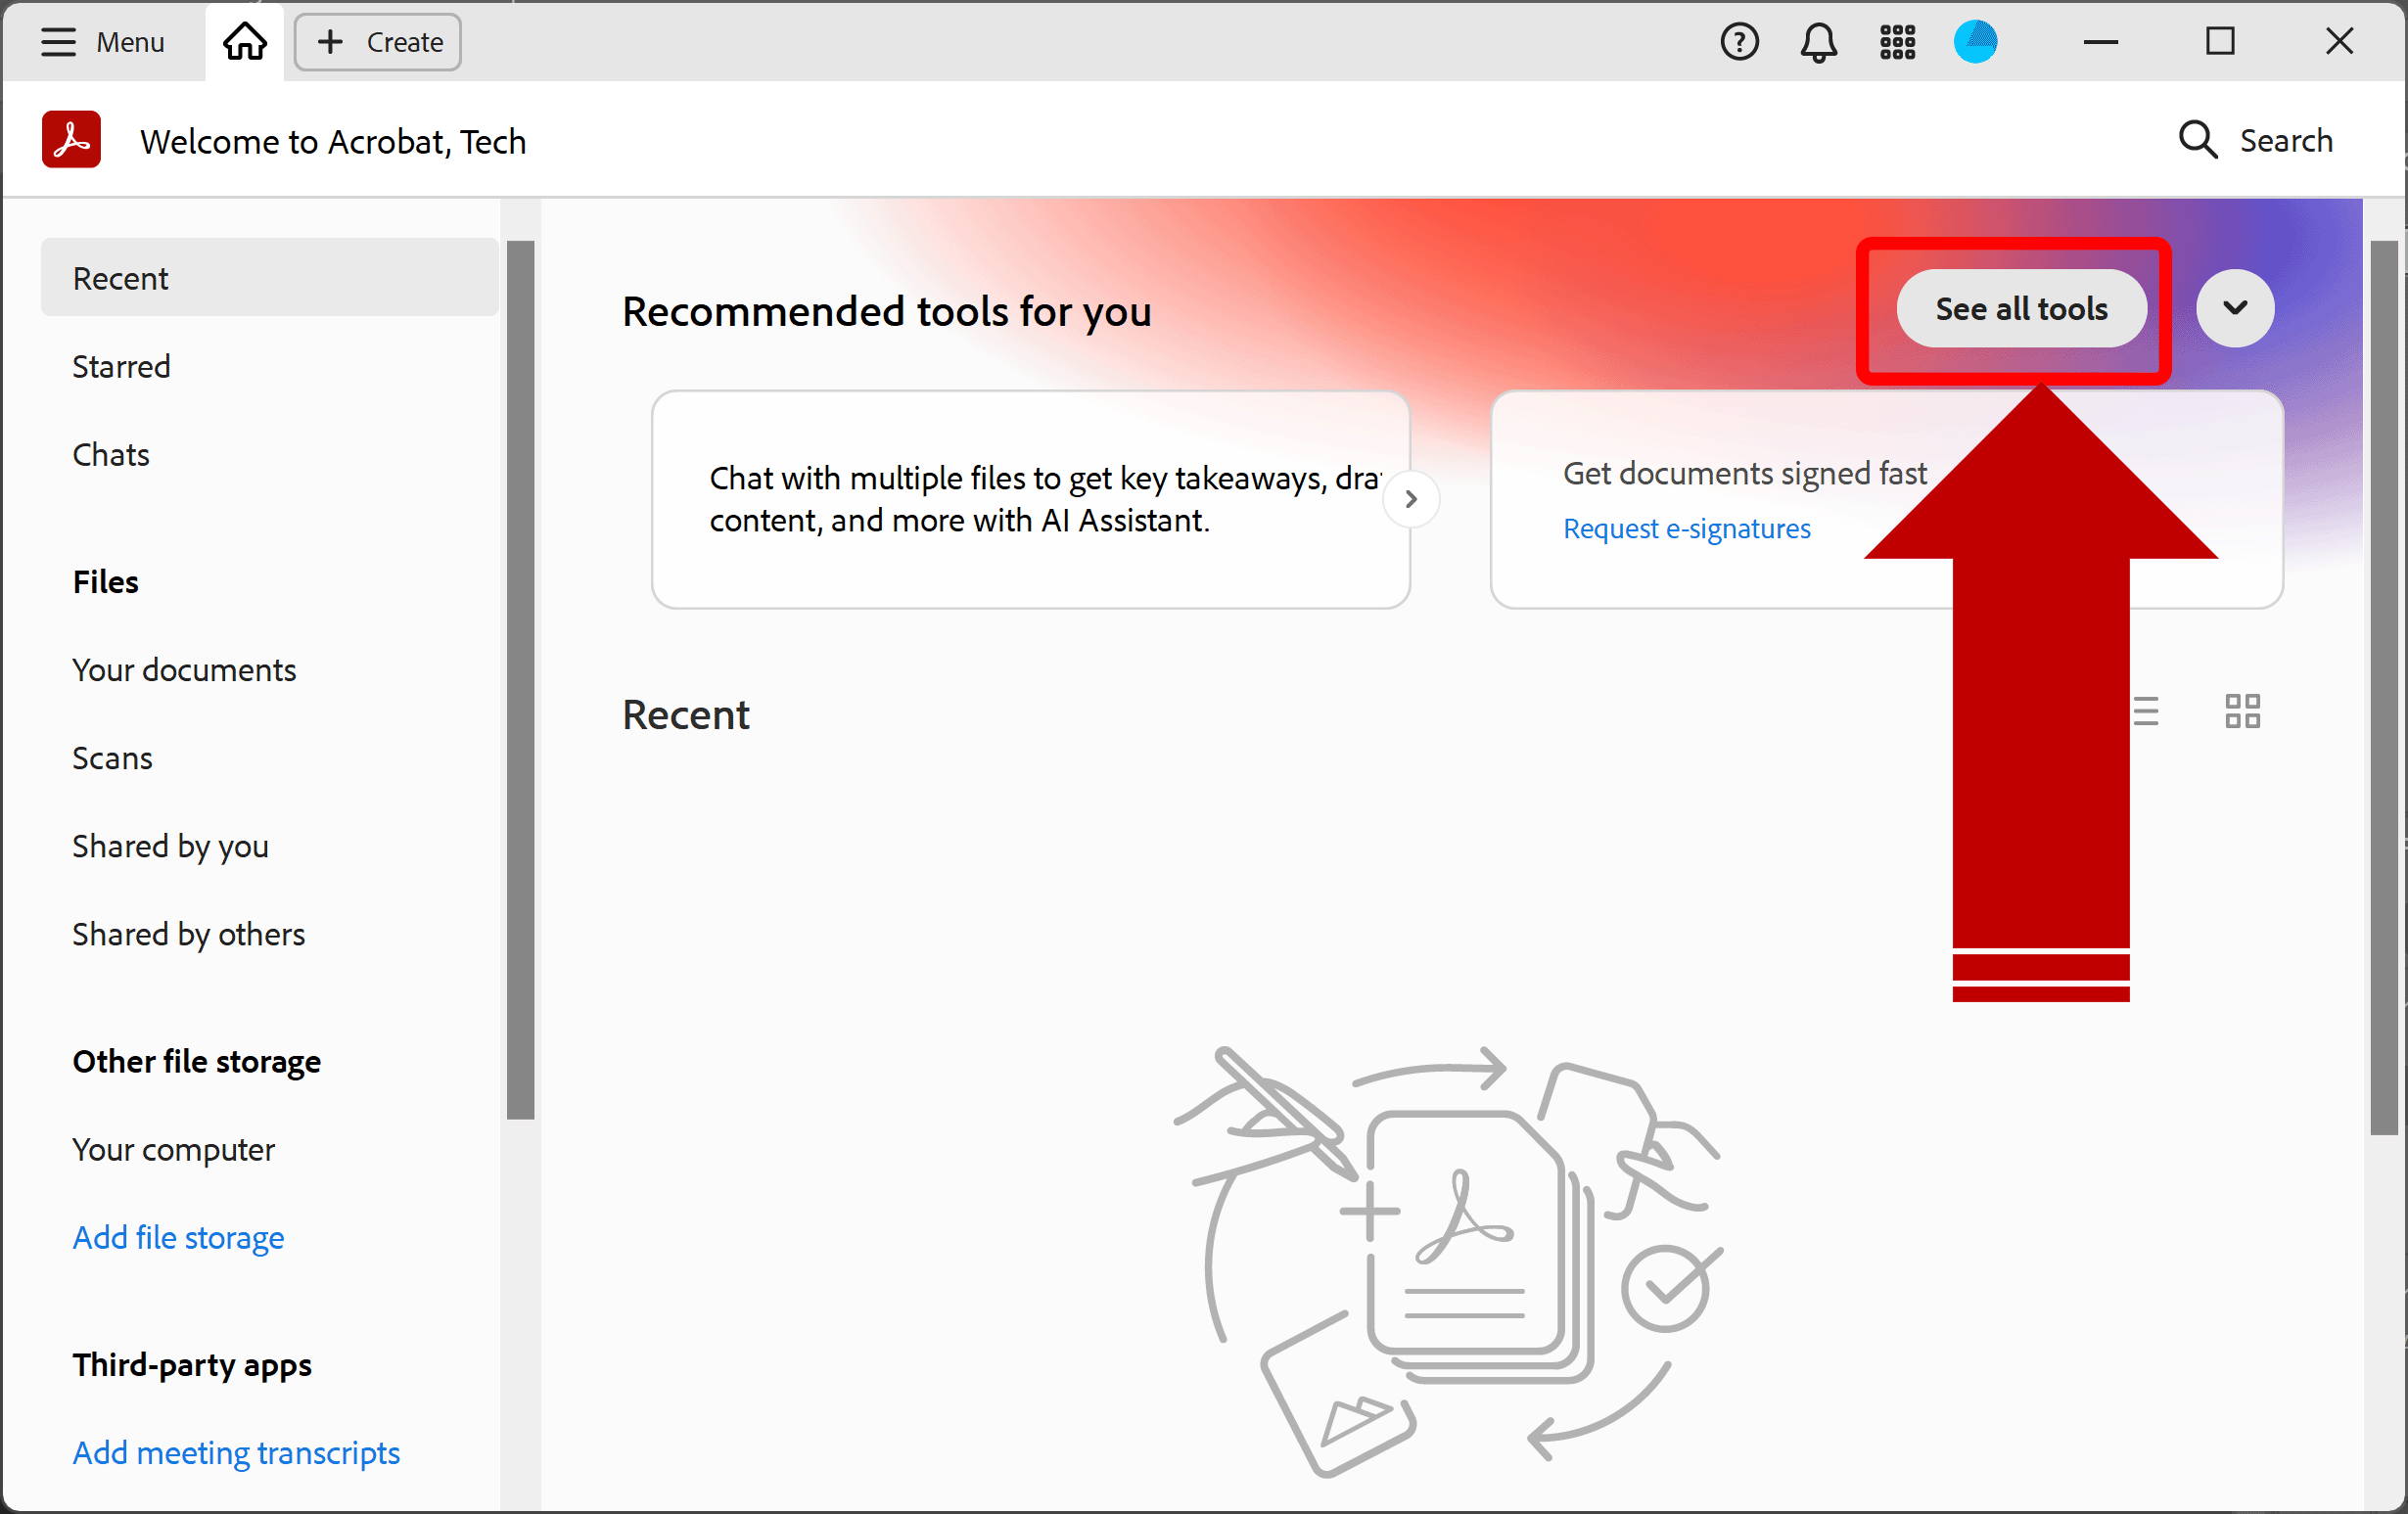Select Starred in the sidebar

[x=121, y=367]
